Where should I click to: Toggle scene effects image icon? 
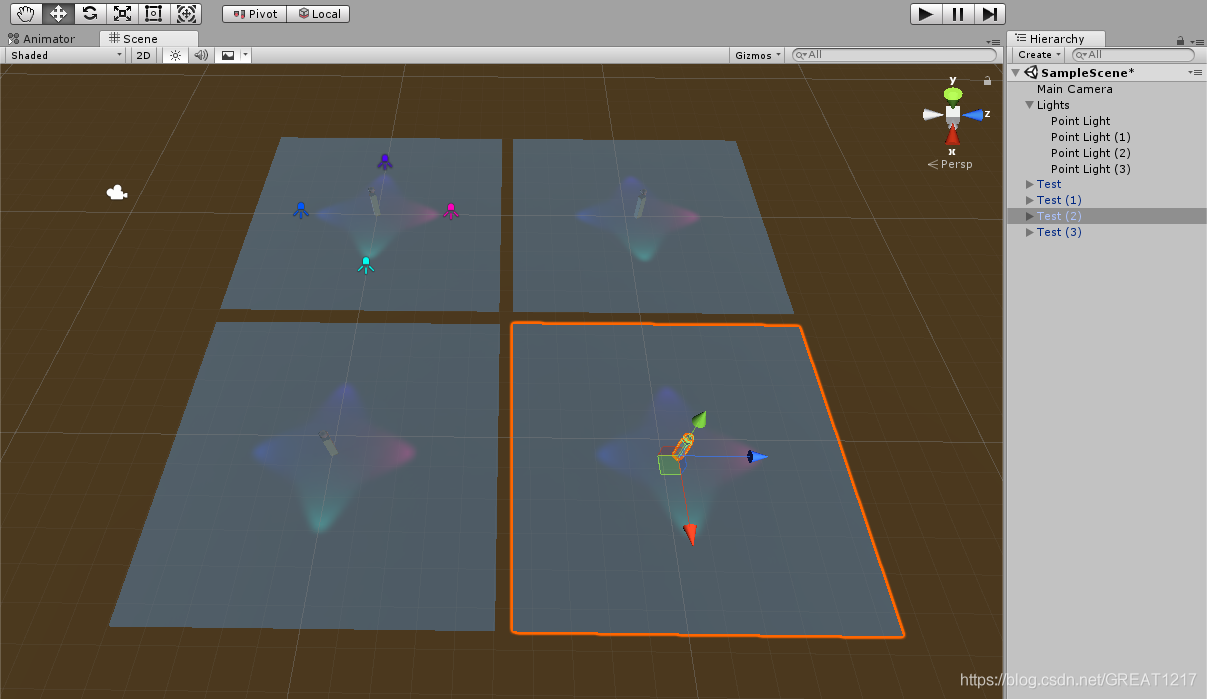(x=228, y=55)
